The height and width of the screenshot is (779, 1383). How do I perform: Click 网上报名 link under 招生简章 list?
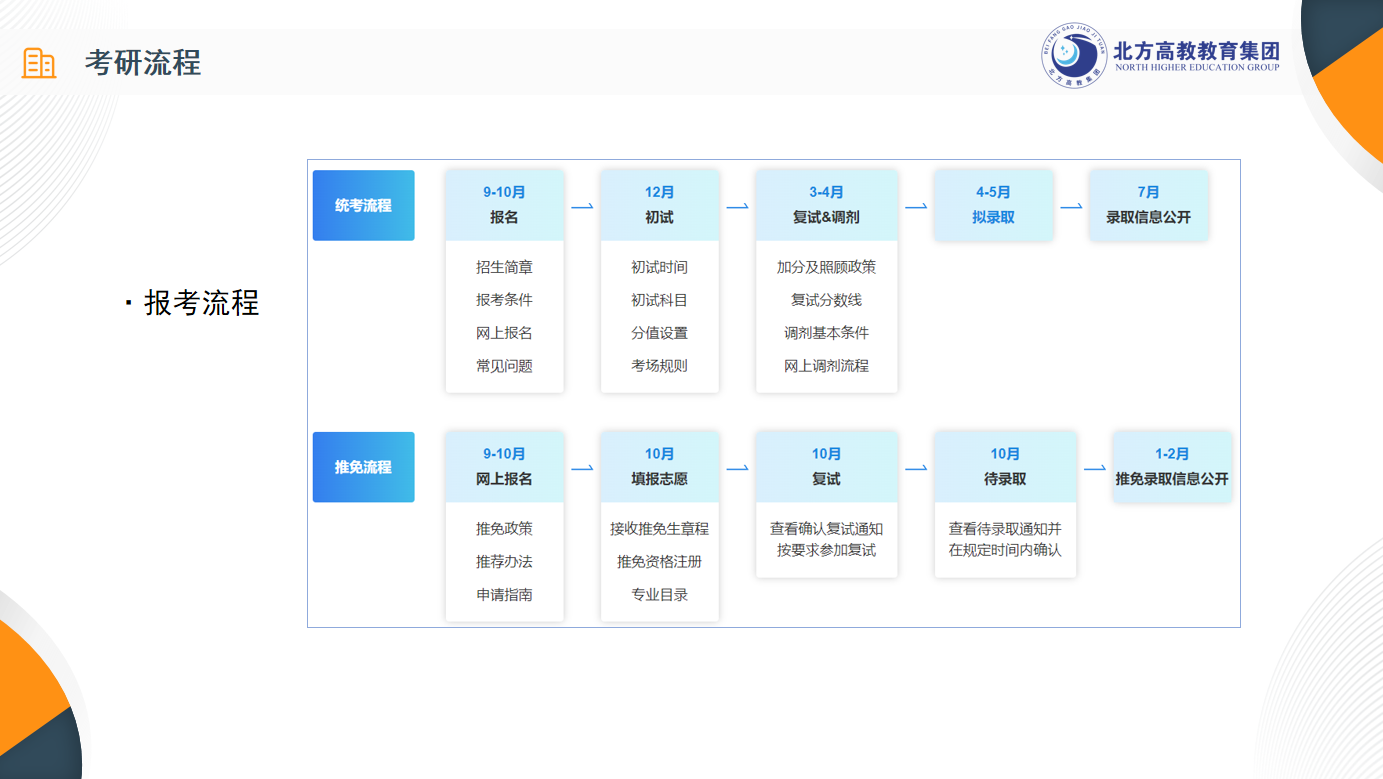[504, 333]
